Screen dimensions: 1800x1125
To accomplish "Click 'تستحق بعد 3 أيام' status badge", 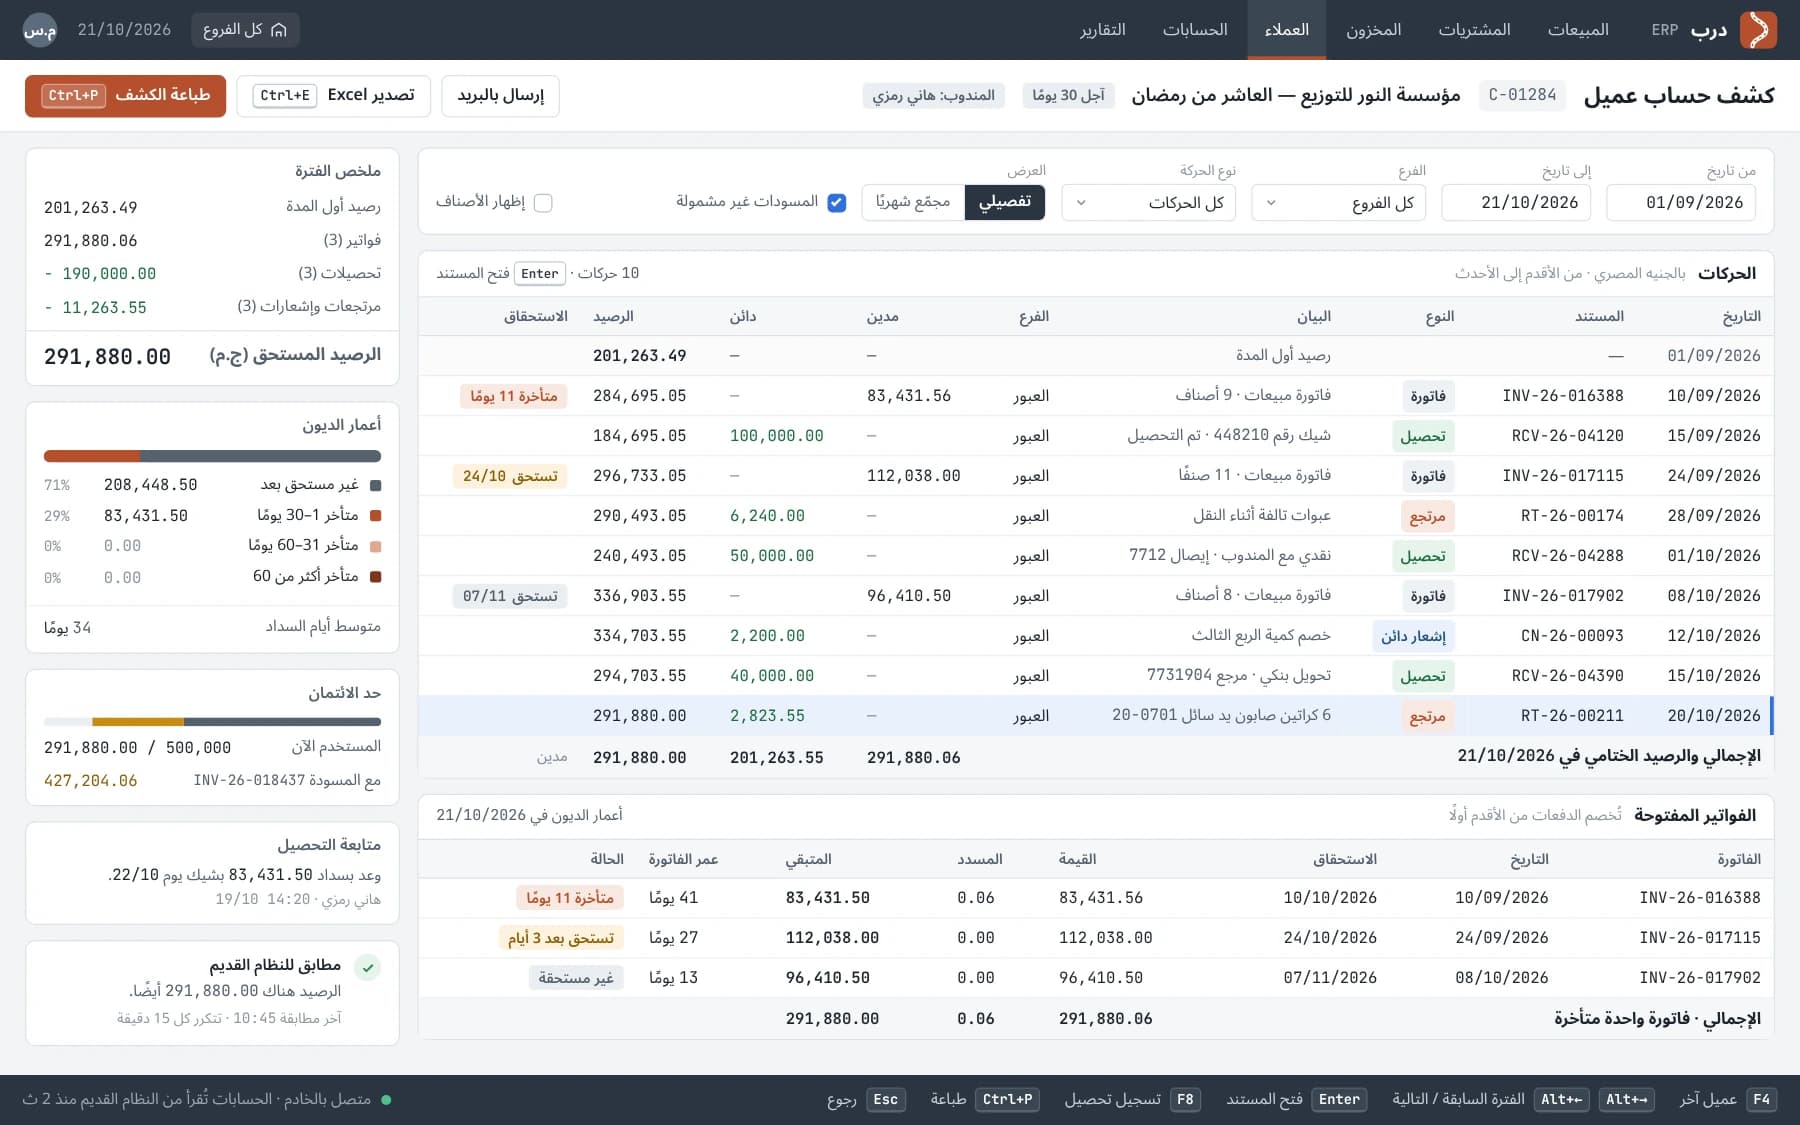I will 561,938.
